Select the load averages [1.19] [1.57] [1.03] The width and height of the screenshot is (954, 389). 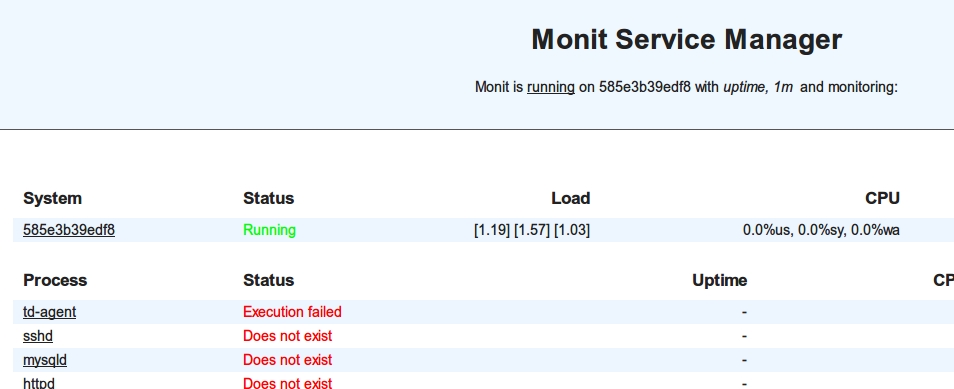click(532, 230)
